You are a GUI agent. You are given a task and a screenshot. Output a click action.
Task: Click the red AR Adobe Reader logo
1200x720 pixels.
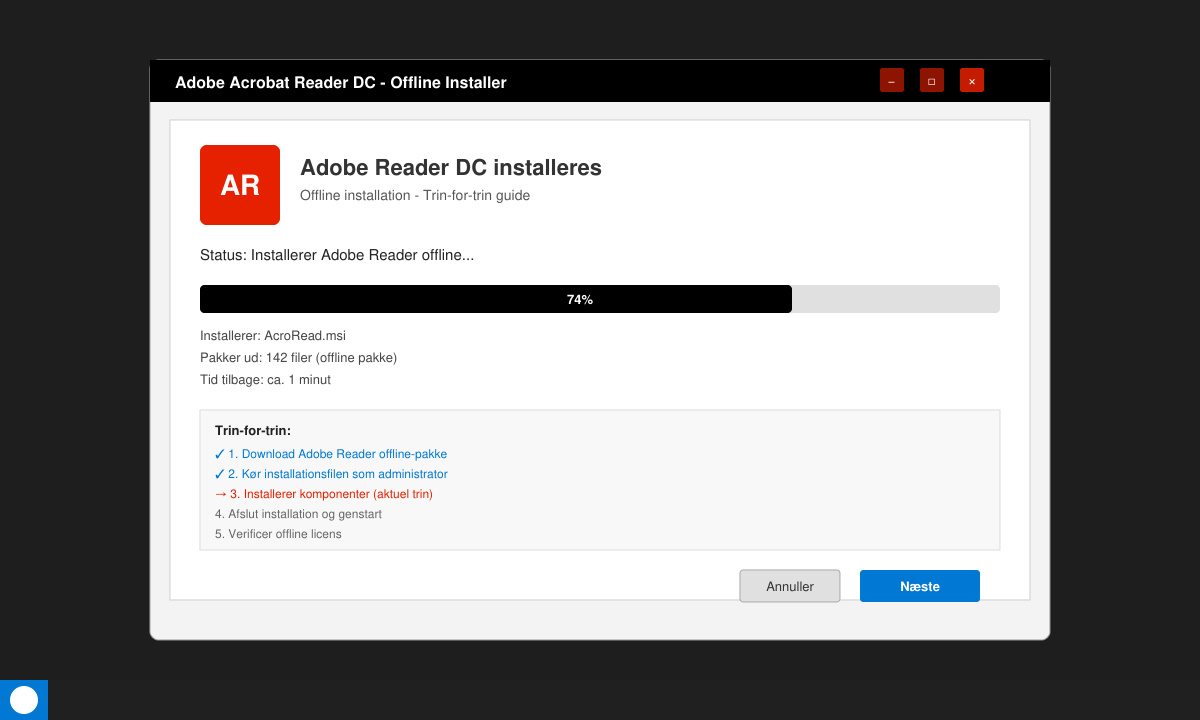[x=240, y=185]
